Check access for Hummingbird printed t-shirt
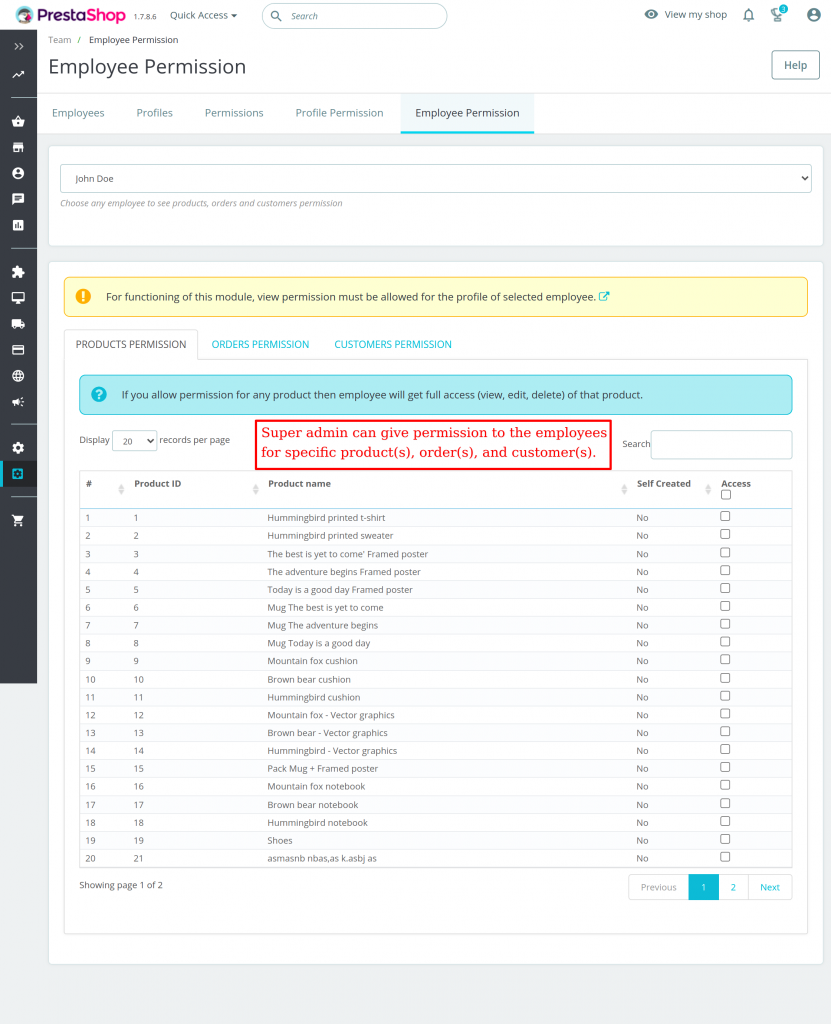Viewport: 831px width, 1024px height. pos(725,517)
